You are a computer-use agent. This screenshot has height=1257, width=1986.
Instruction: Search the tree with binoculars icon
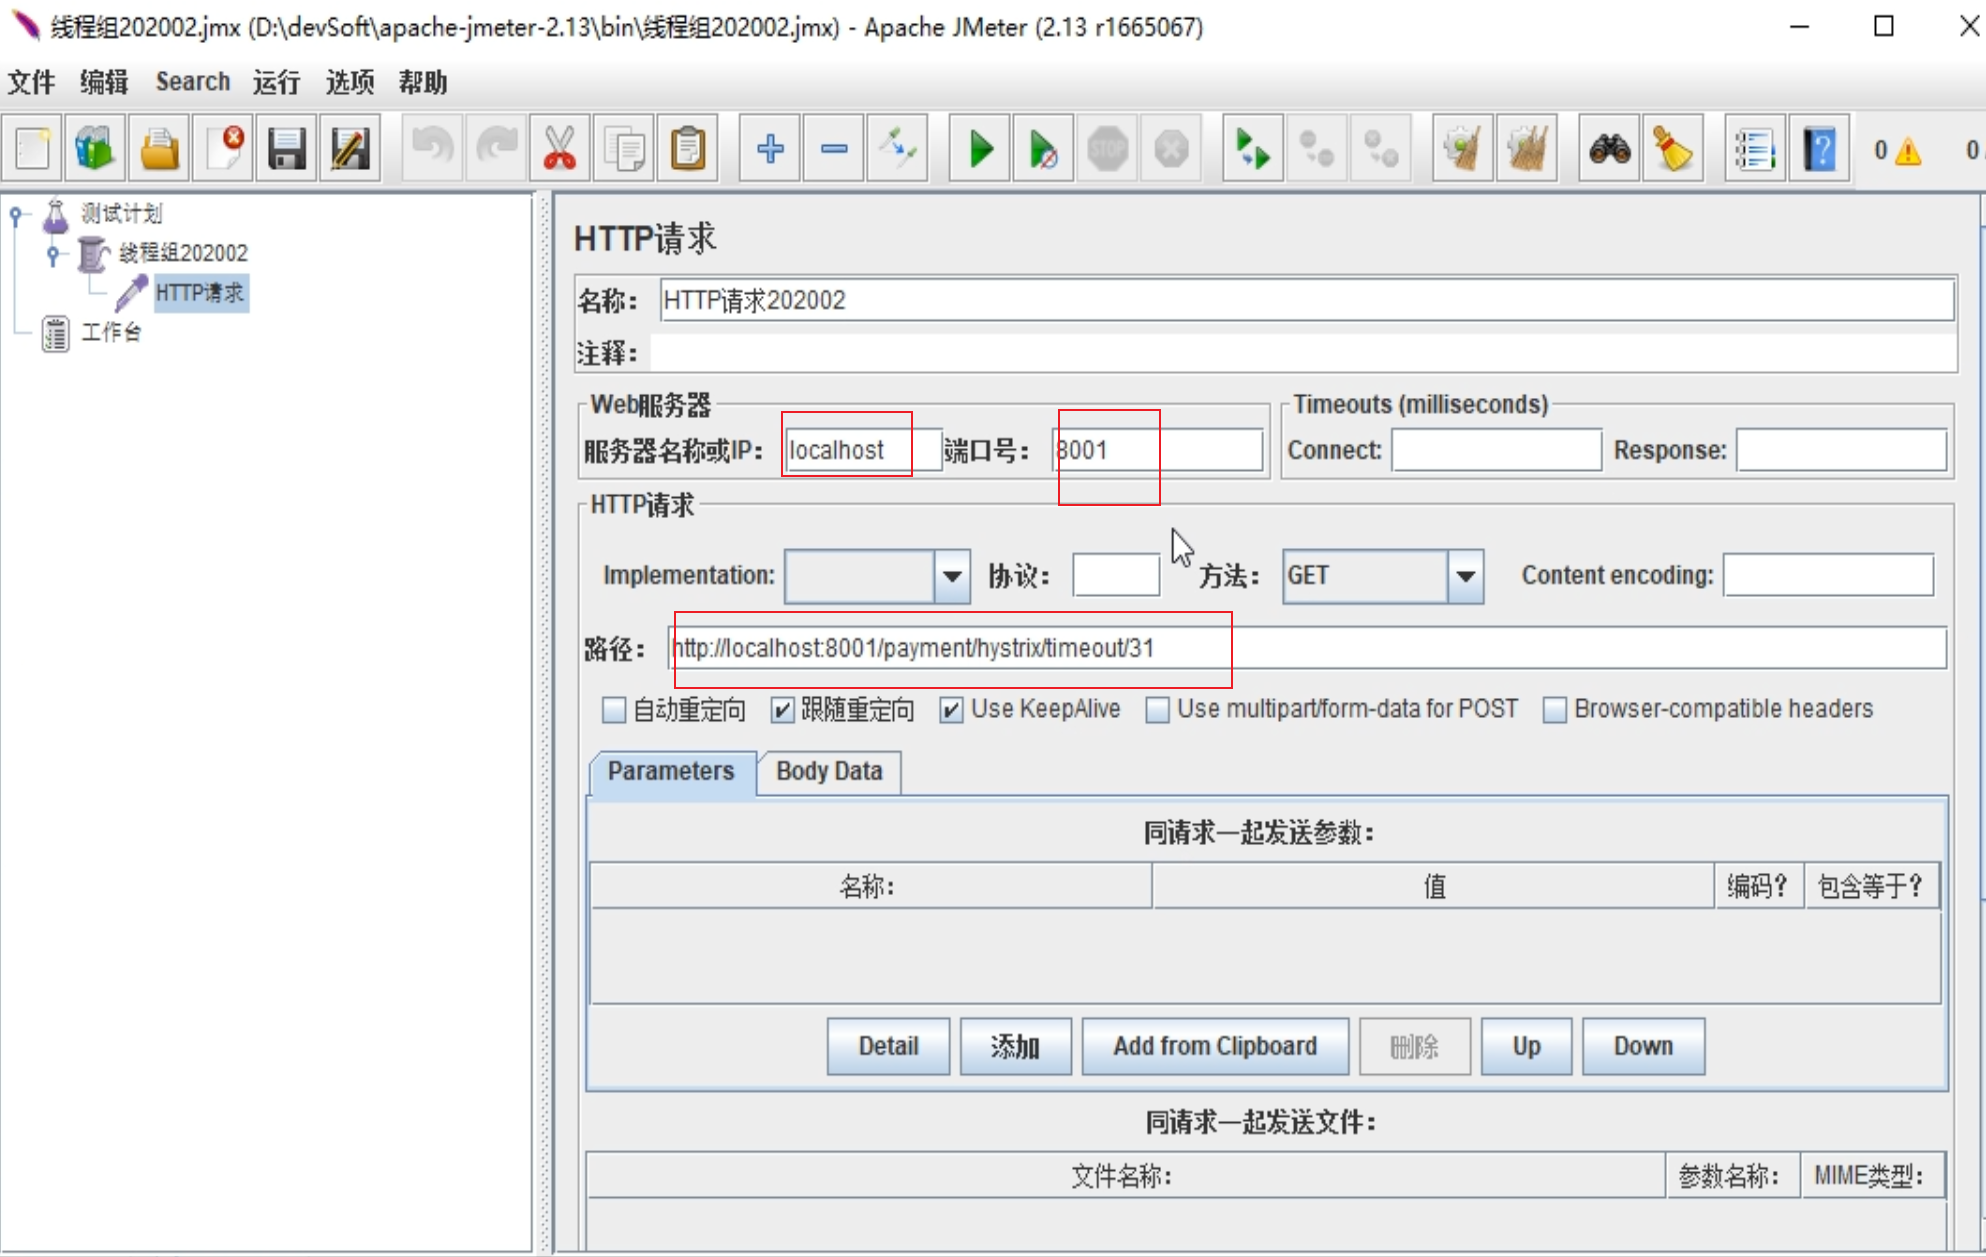pyautogui.click(x=1609, y=150)
